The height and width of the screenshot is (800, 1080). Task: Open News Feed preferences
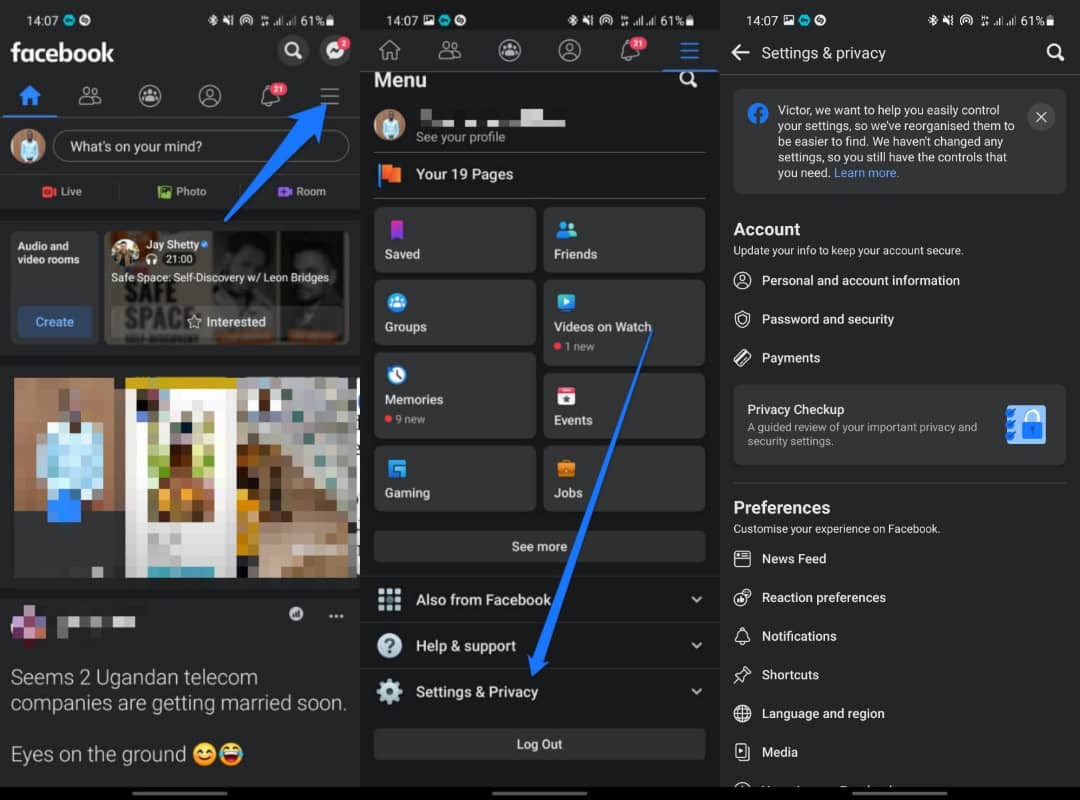tap(899, 559)
